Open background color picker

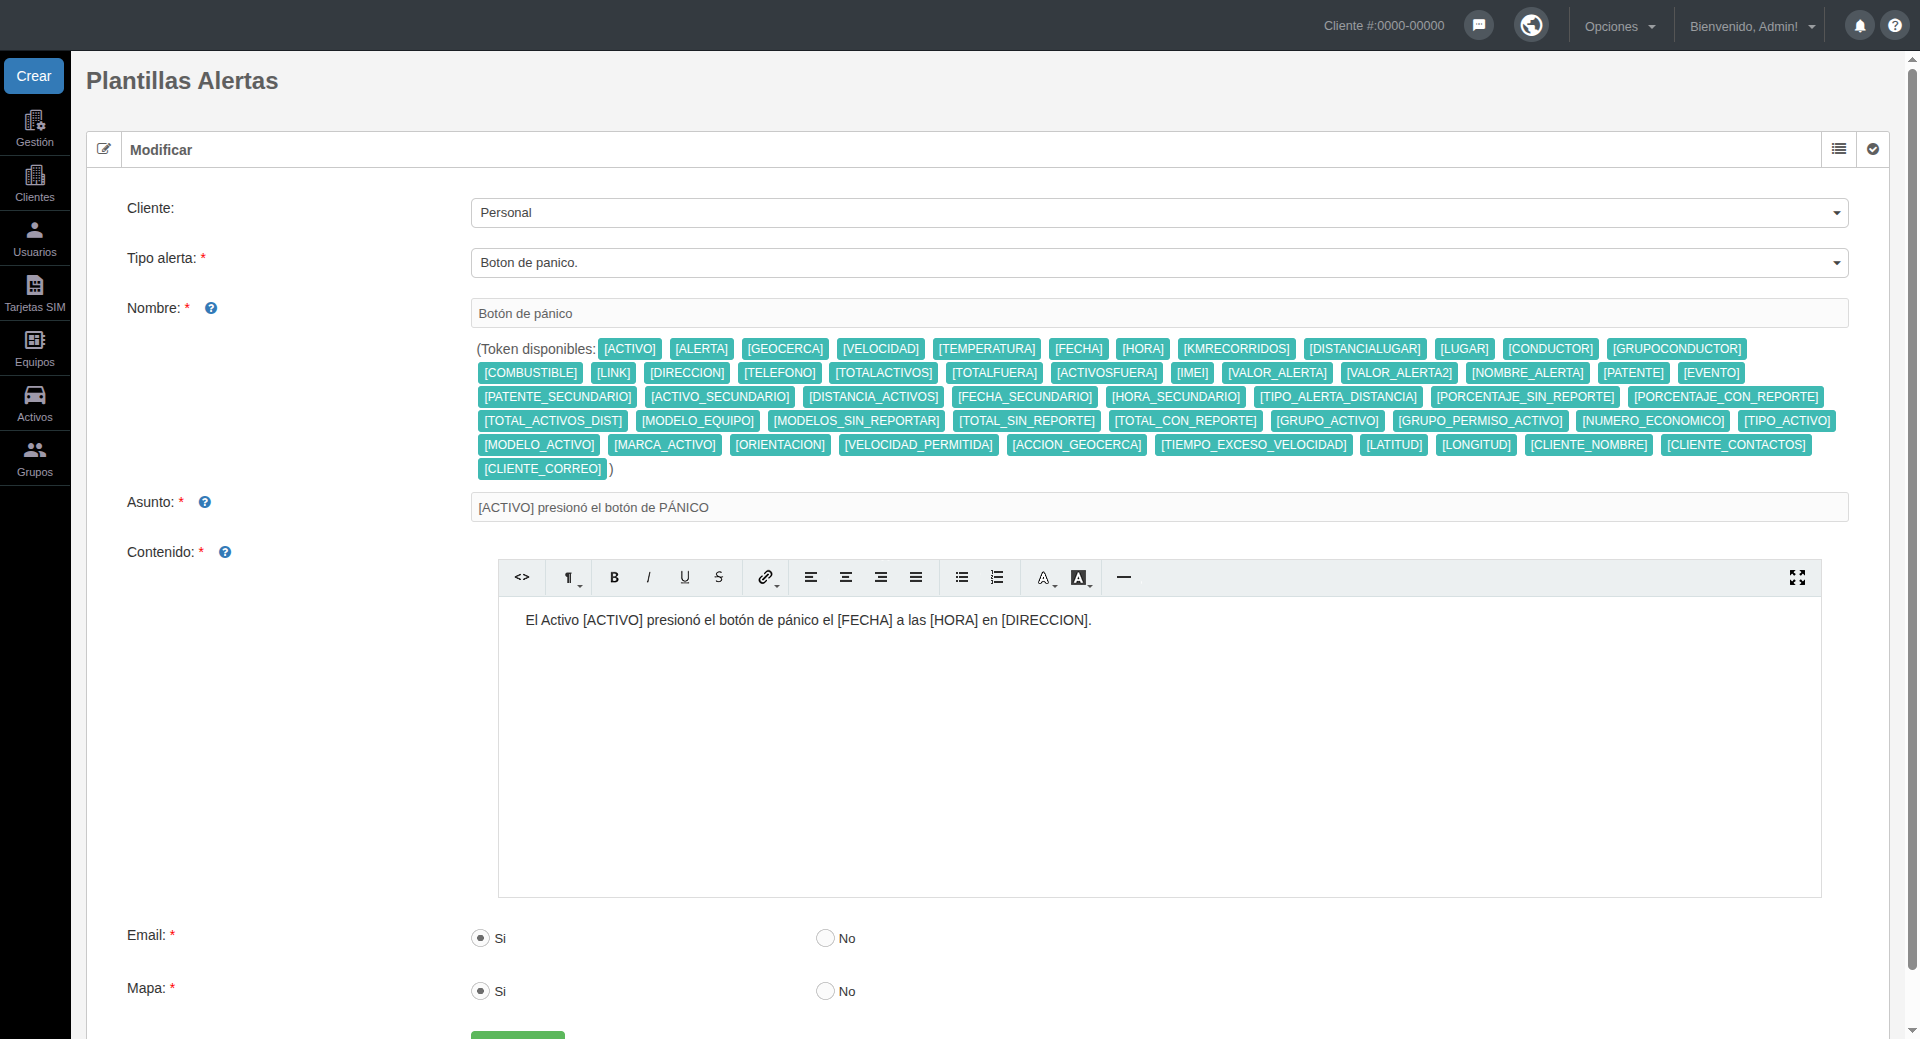click(1080, 578)
